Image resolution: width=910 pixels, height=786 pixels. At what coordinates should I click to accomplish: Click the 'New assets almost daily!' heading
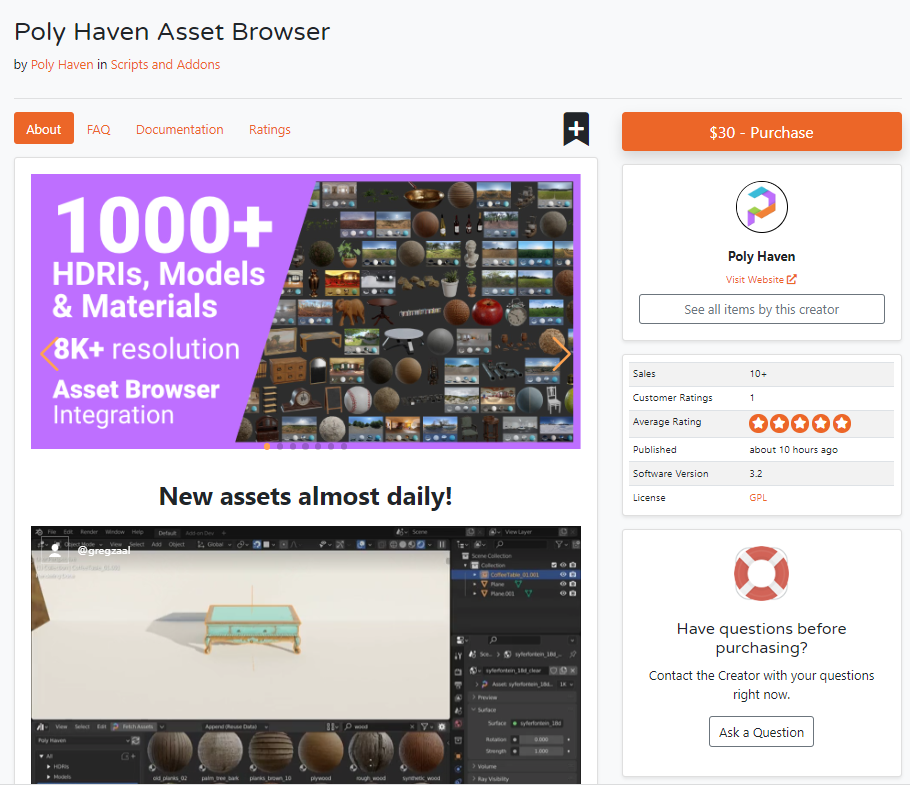(x=305, y=496)
